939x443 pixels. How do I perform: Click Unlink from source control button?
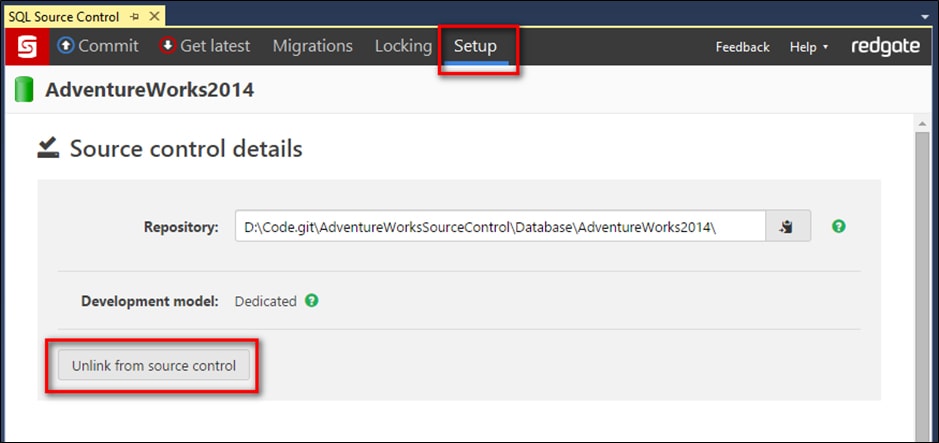[x=154, y=365]
